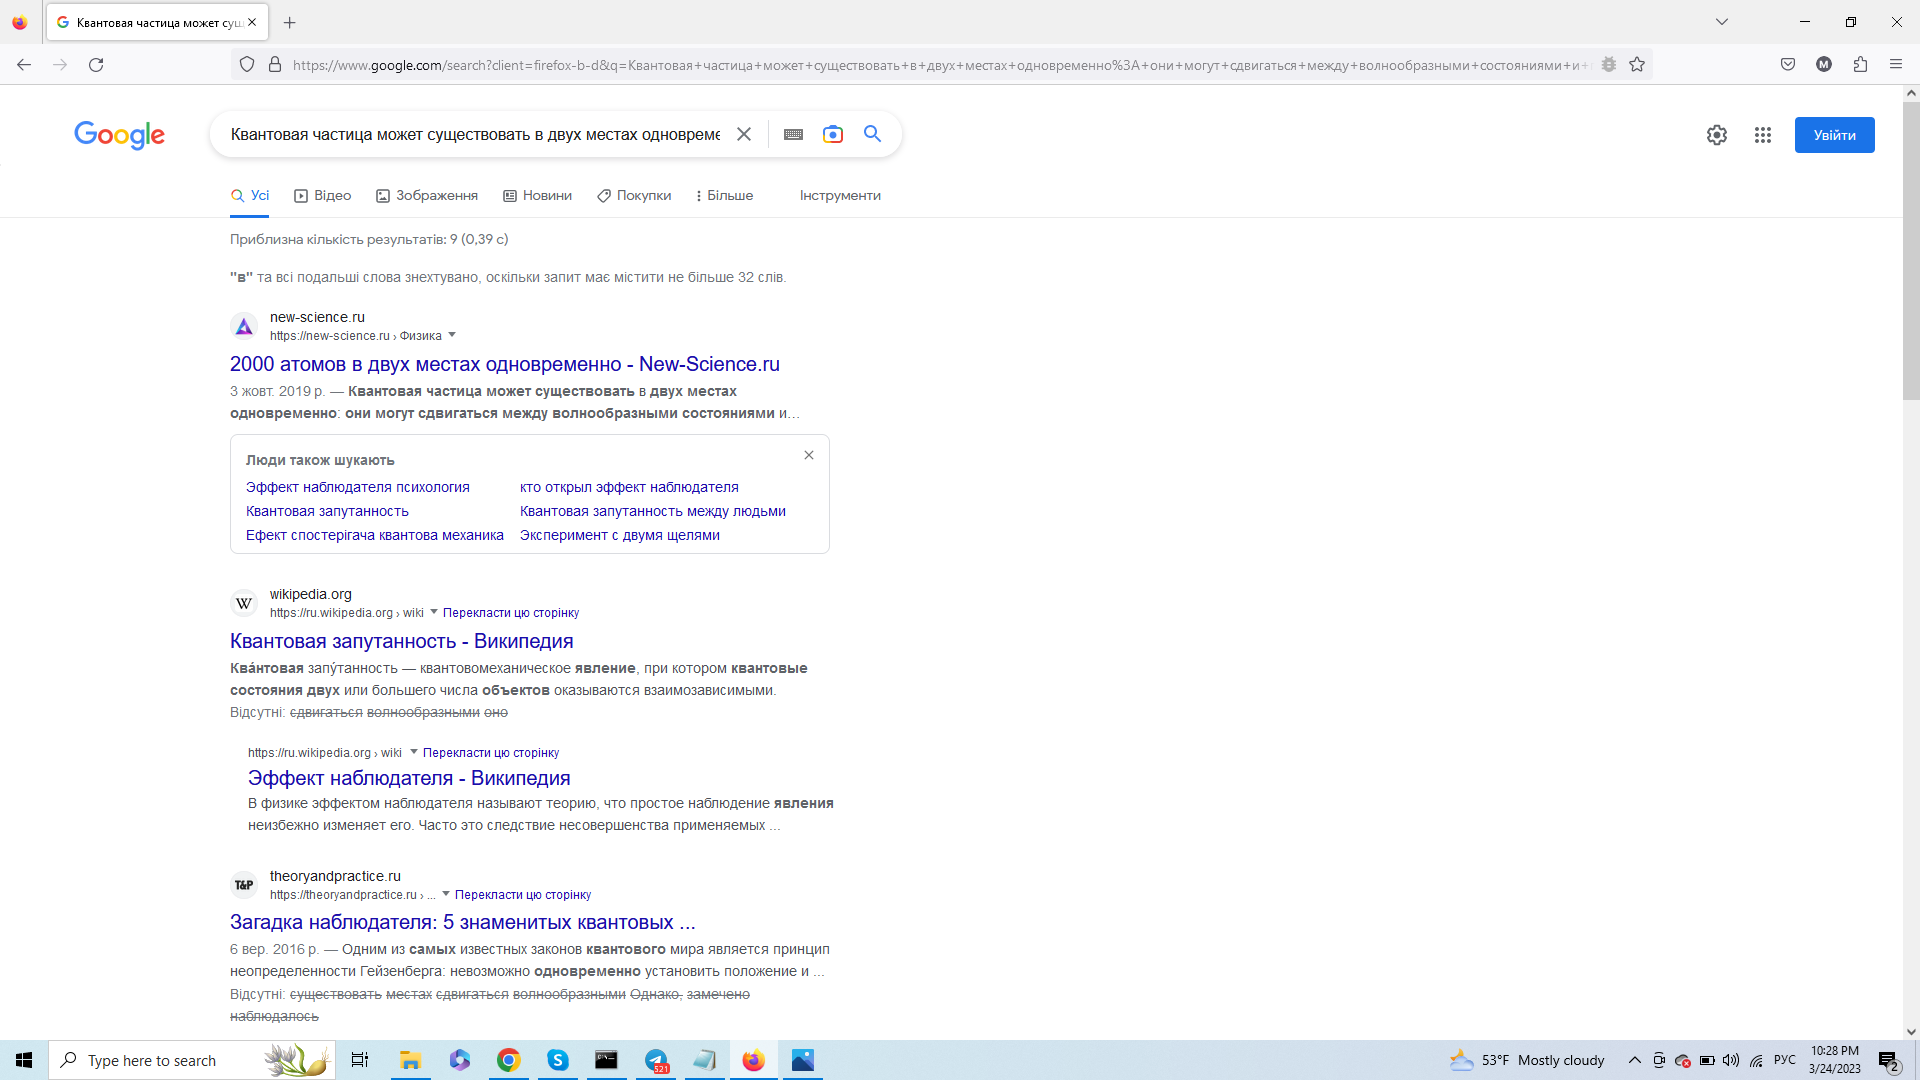This screenshot has height=1080, width=1920.
Task: Search 'Эксперимент с двумя щелями' suggestion
Action: click(x=620, y=535)
